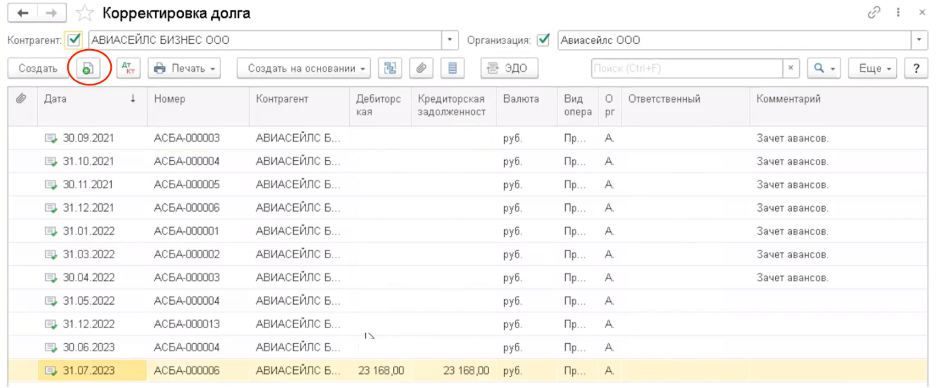Select row dated 30.09.2021
The image size is (936, 388).
467,138
